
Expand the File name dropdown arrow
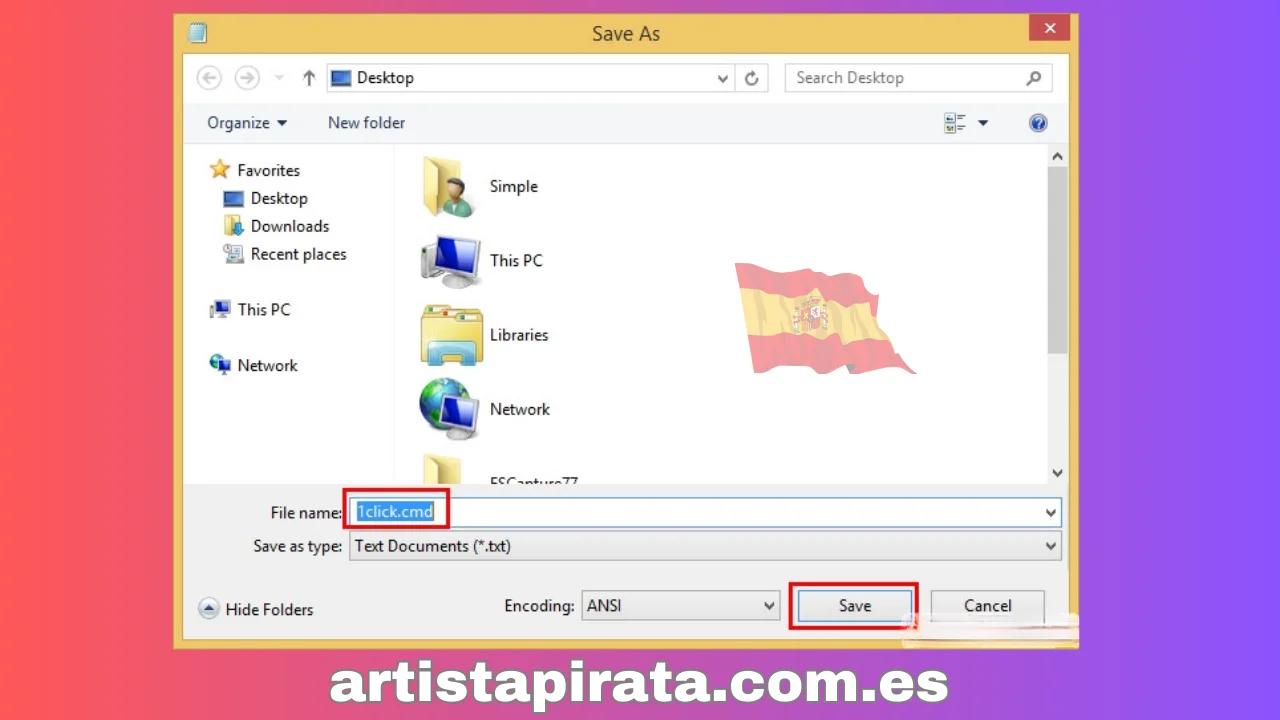click(1051, 513)
